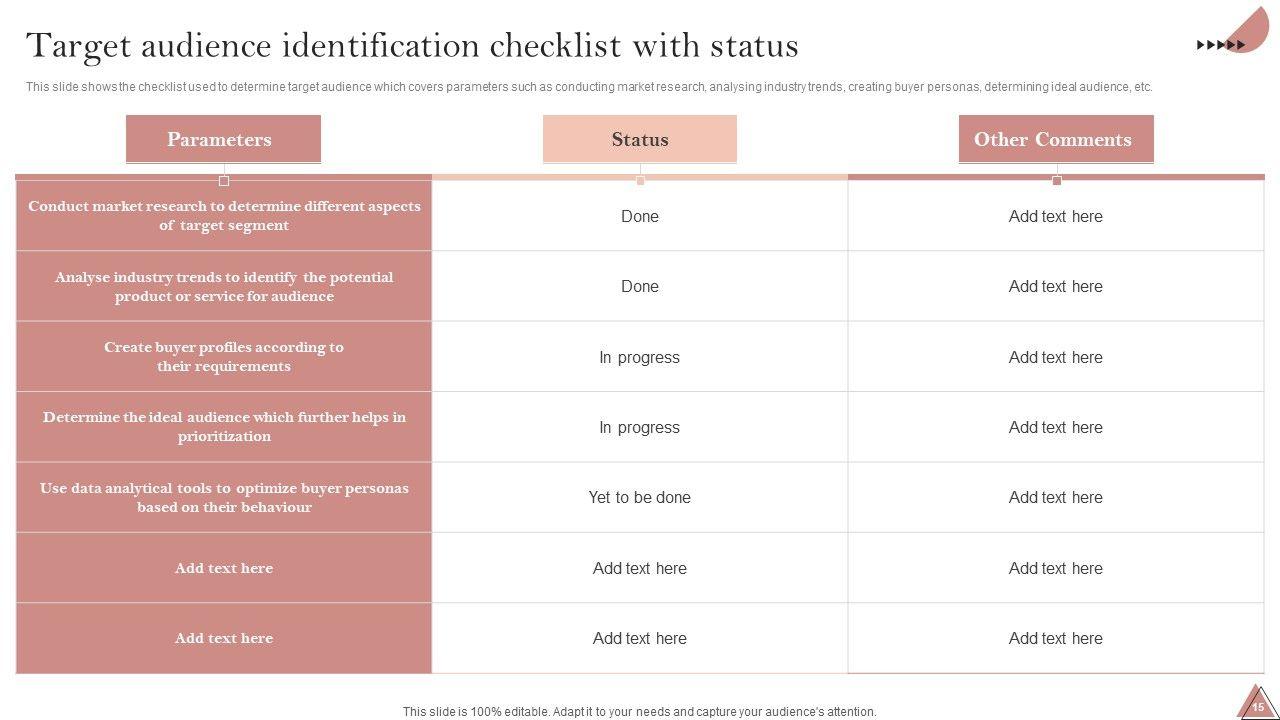Screen dimensions: 1280x720
Task: Click the Other Comments column header
Action: click(x=1055, y=139)
